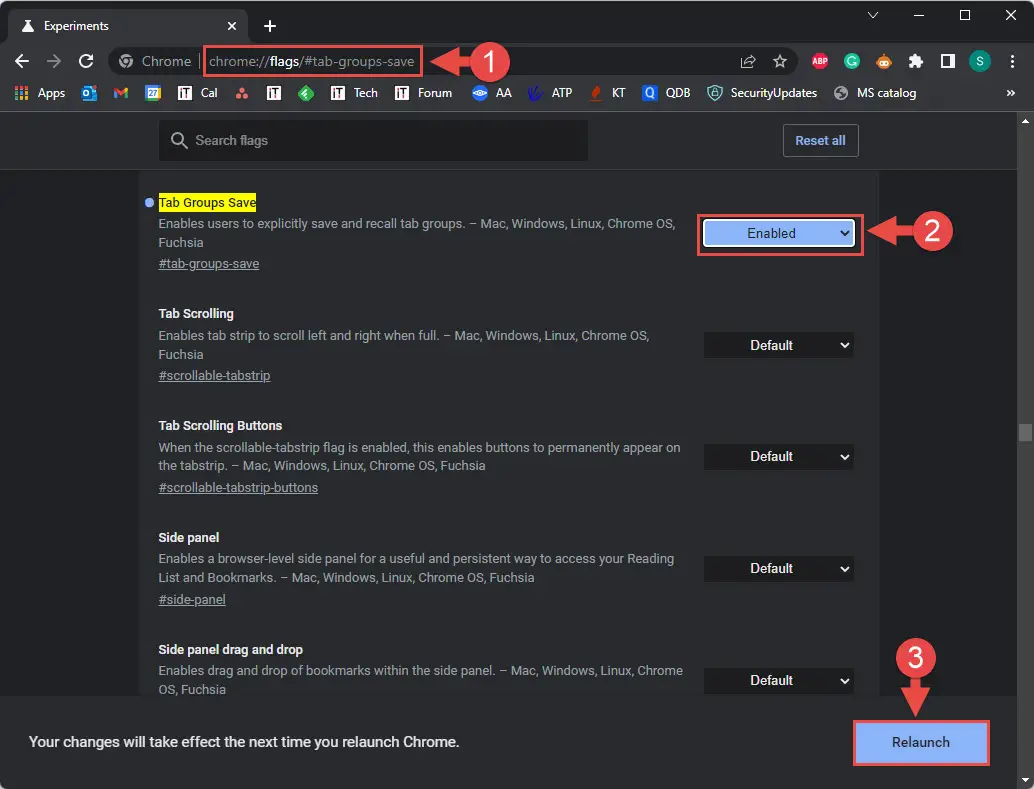
Task: Open the calendar 27 bookmark icon
Action: point(153,93)
